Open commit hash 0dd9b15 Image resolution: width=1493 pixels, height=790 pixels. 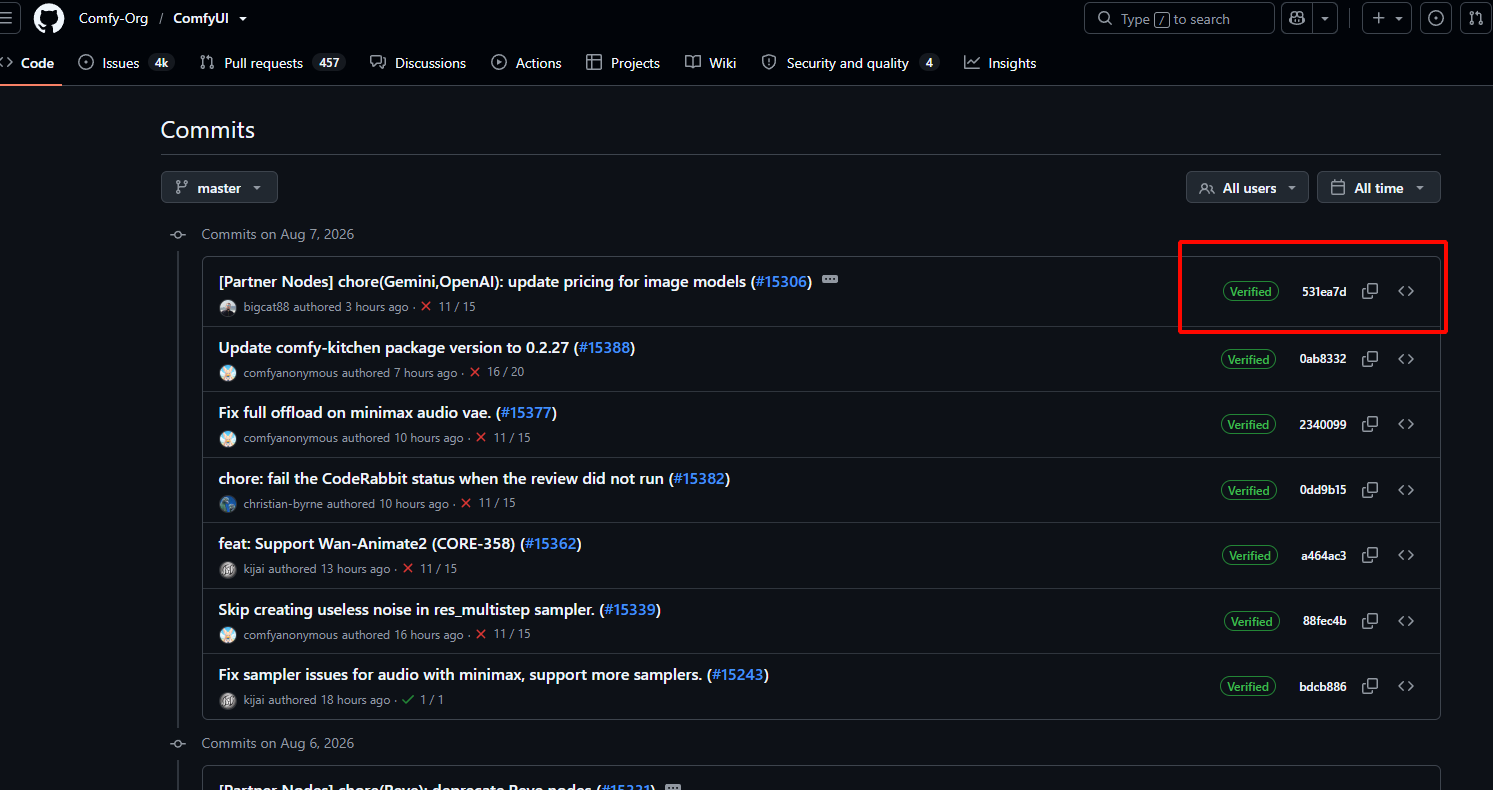click(x=1323, y=490)
